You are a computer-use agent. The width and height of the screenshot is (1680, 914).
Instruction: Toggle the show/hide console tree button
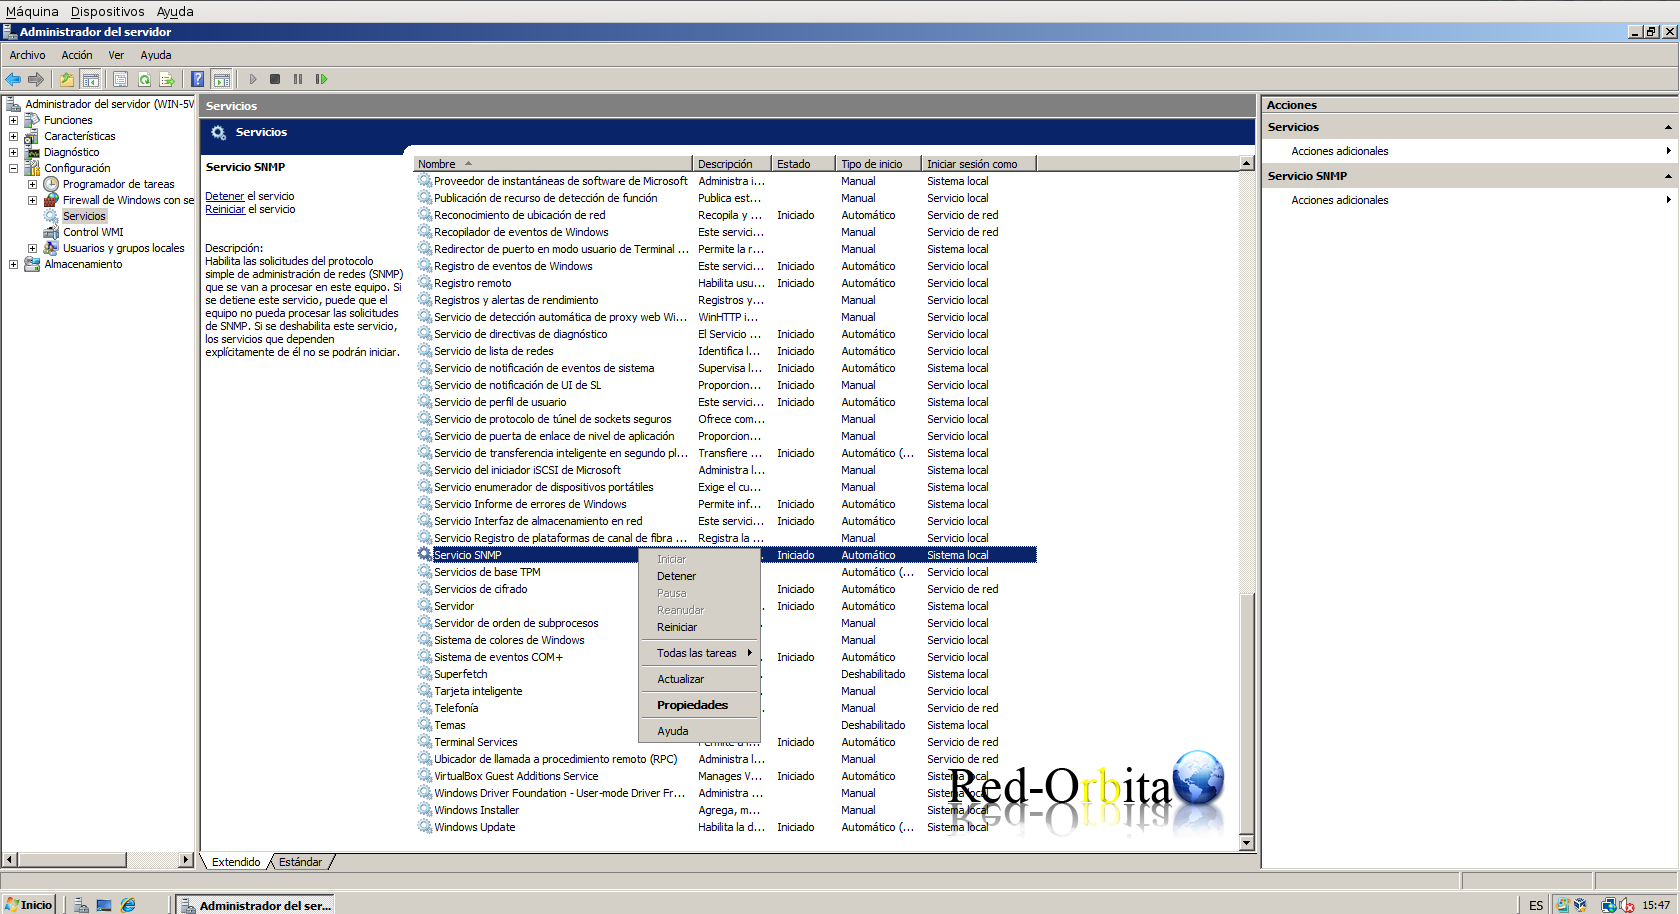click(90, 79)
